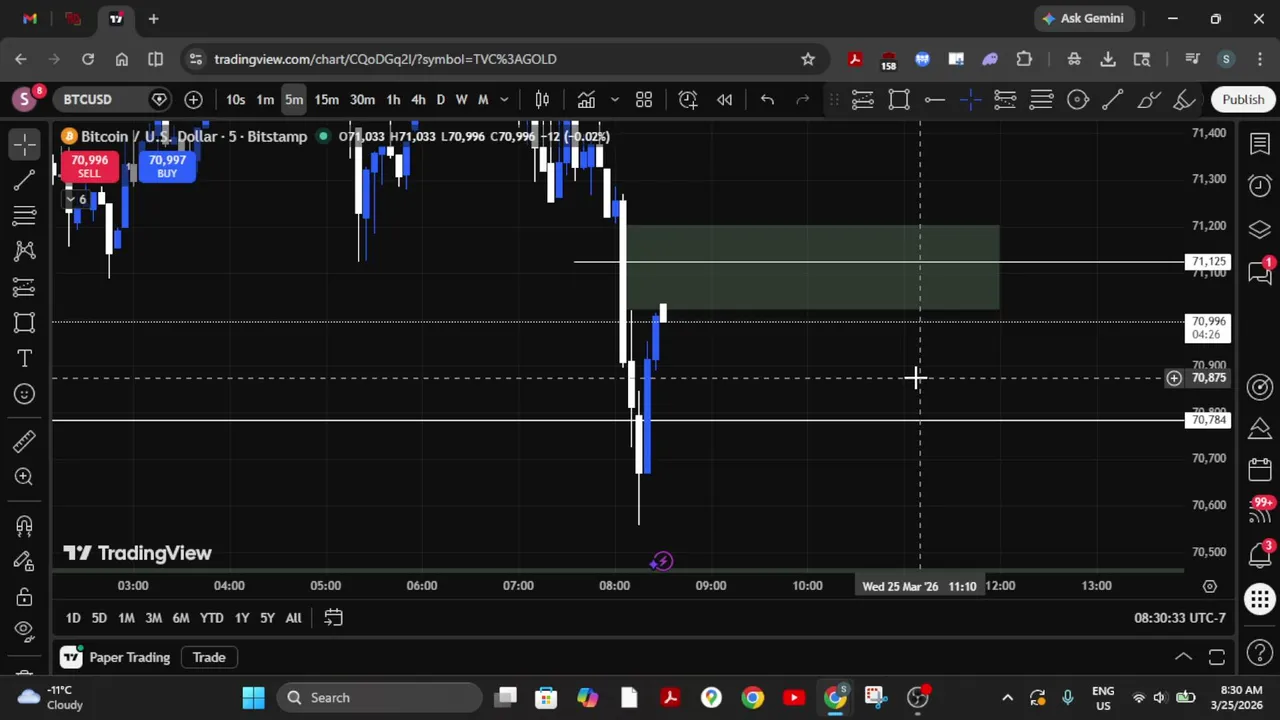
Task: Click the eraser tool in favorites toolbar
Action: click(x=1184, y=99)
